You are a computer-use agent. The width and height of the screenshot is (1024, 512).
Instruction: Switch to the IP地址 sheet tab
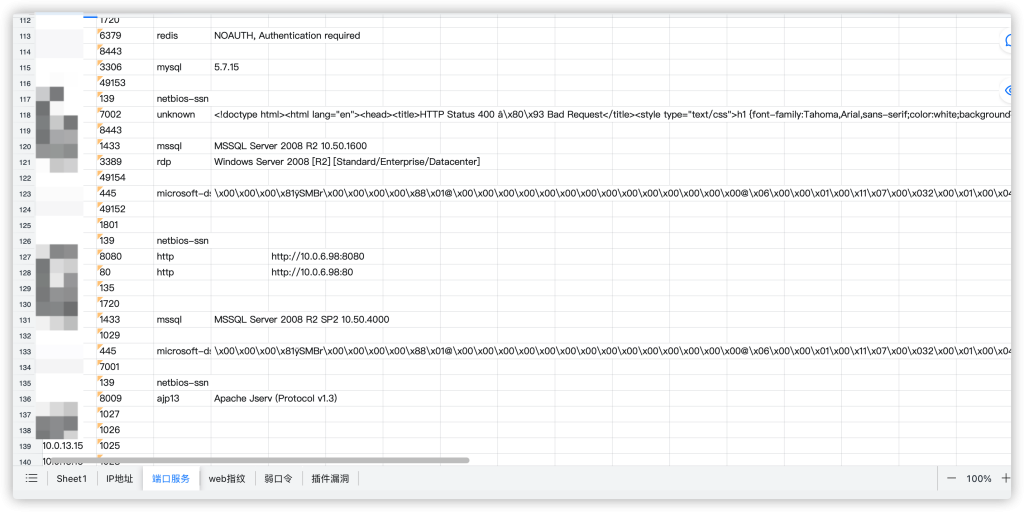(x=120, y=478)
